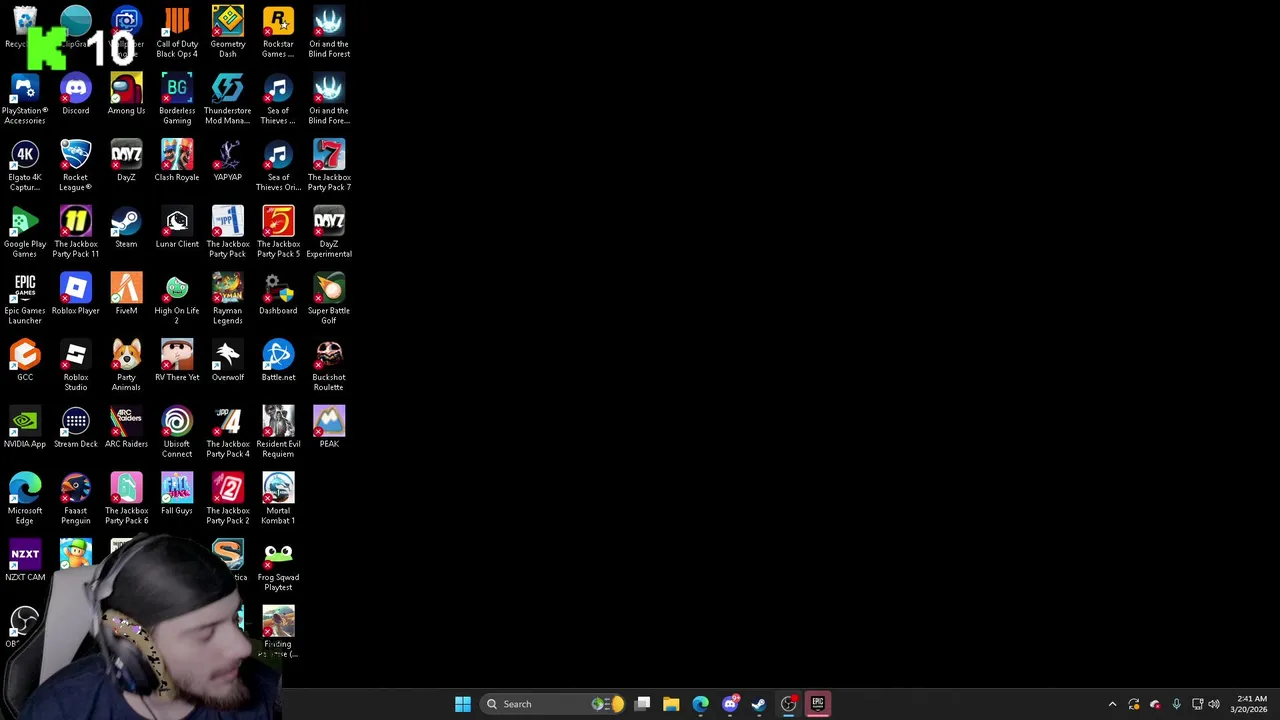Launch Super Battle Golf icon
This screenshot has width=1280, height=720.
tap(329, 299)
